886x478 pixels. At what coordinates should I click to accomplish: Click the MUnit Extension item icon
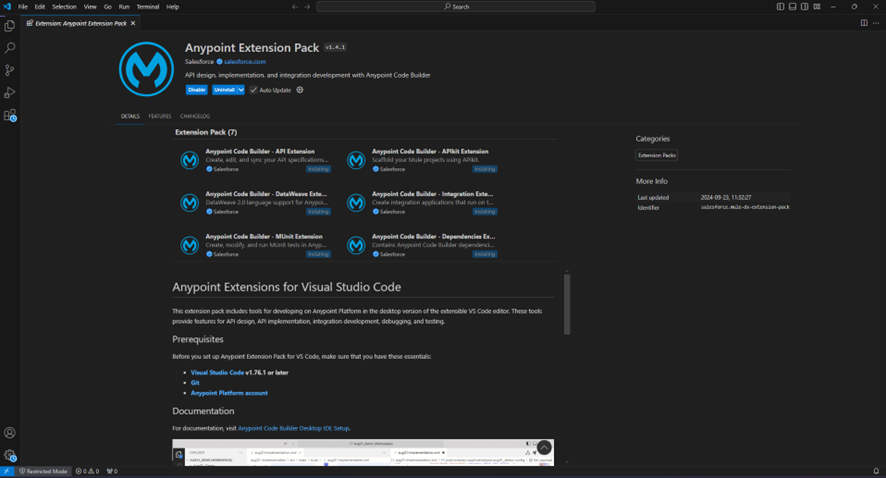(189, 246)
